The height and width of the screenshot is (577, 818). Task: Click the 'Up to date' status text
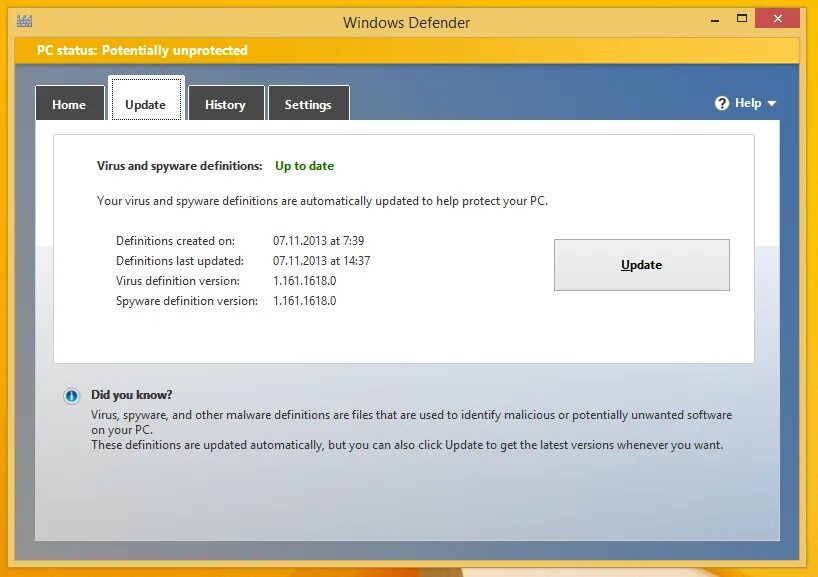[305, 166]
